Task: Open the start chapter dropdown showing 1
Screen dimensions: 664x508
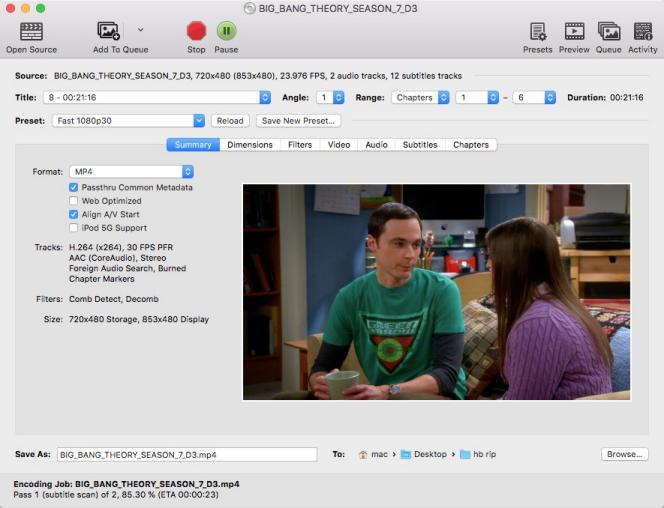Action: tap(477, 97)
